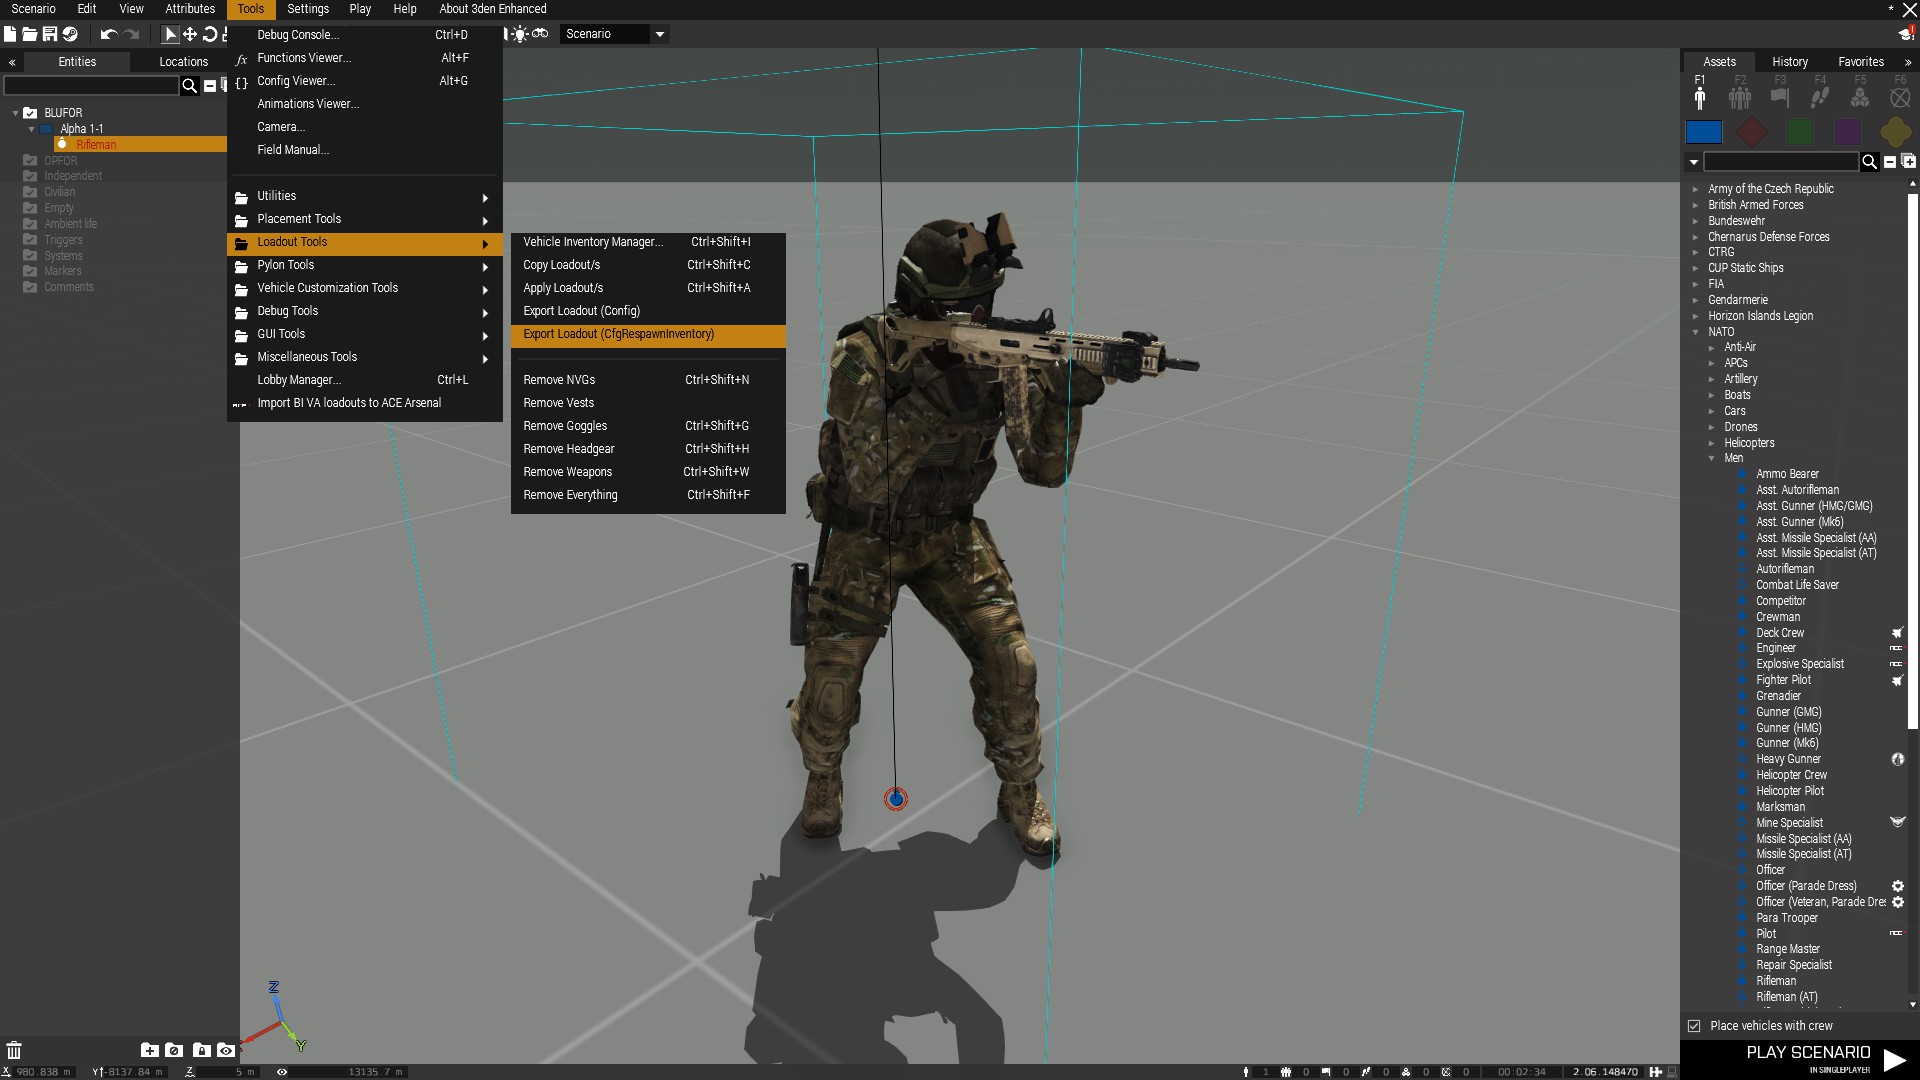This screenshot has height=1080, width=1920.
Task: Expand the Helicopters category under NATO
Action: (x=1711, y=443)
